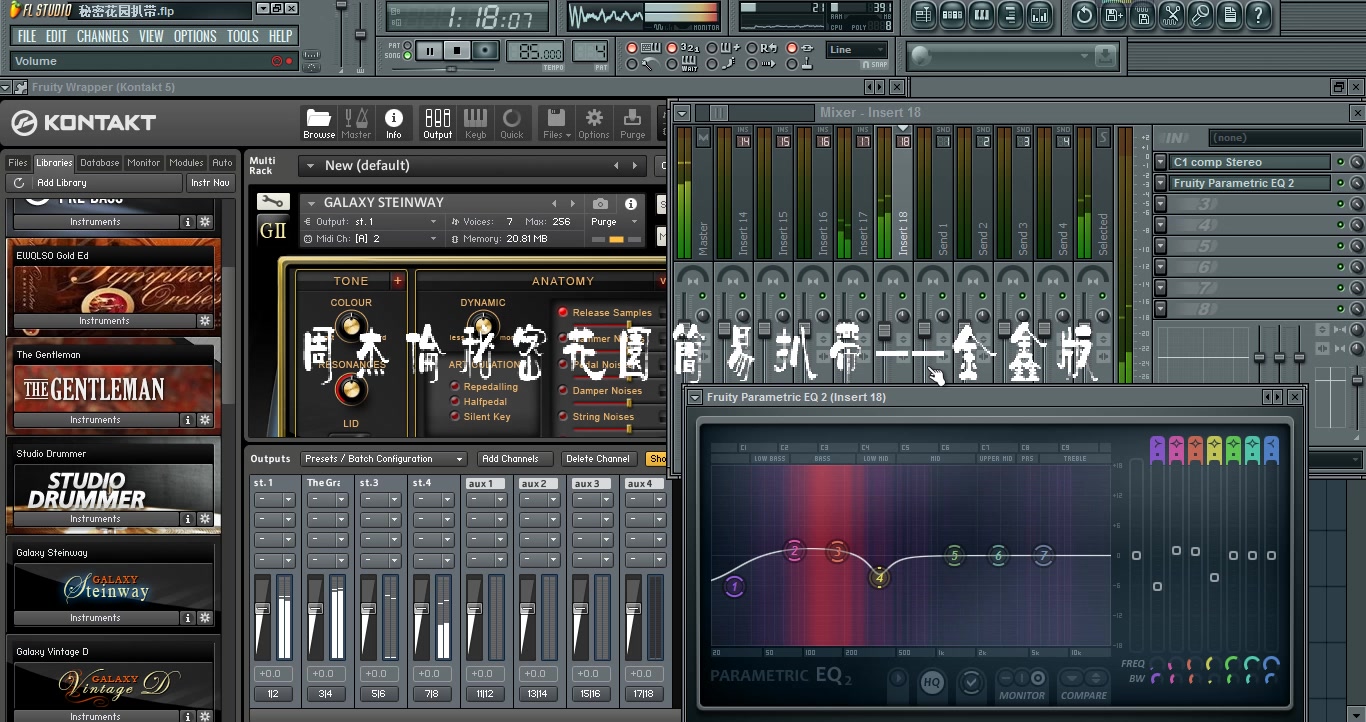This screenshot has height=722, width=1366.
Task: Open FL Studio FILE menu
Action: pos(27,36)
